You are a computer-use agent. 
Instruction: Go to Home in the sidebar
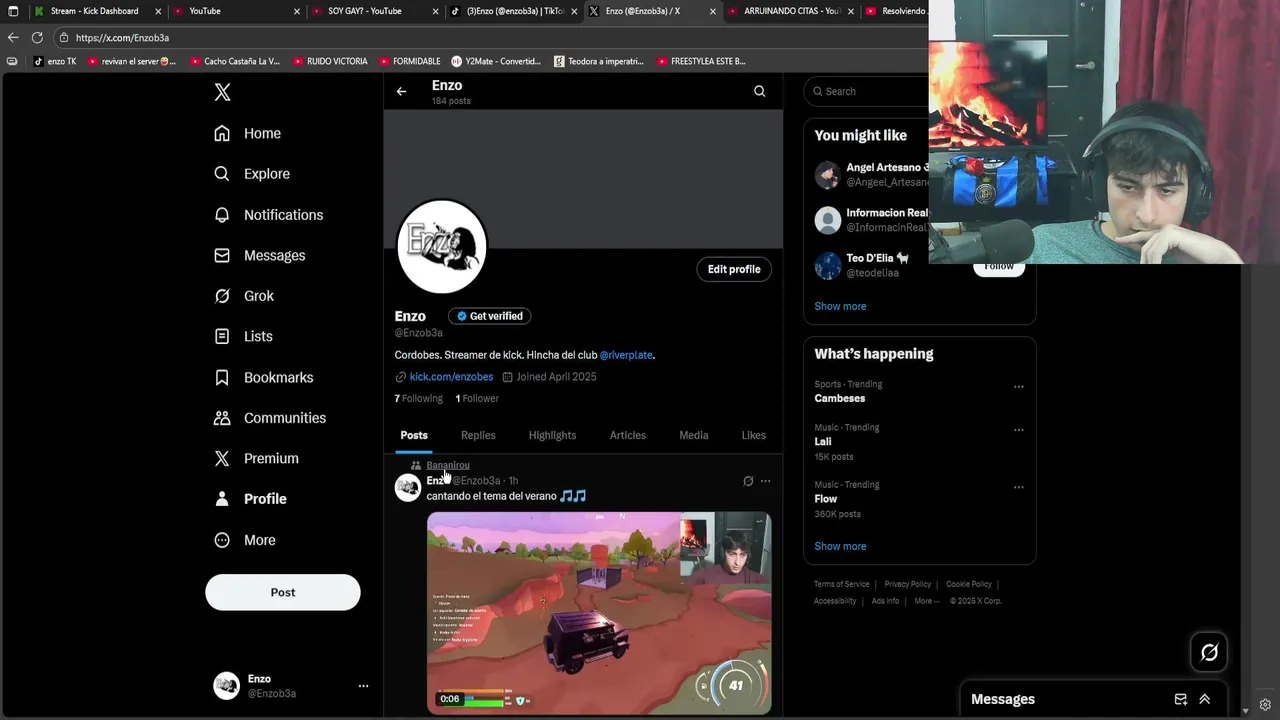pyautogui.click(x=247, y=133)
